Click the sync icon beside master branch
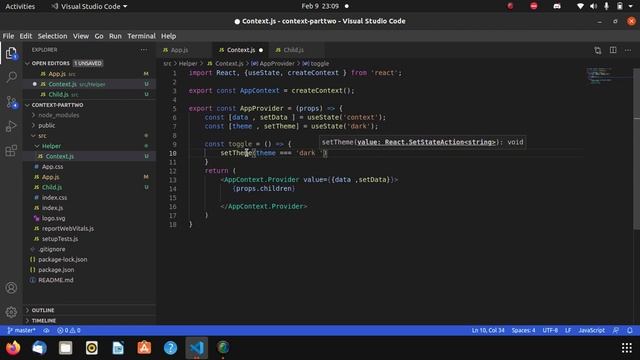Image resolution: width=640 pixels, height=360 pixels. point(46,330)
